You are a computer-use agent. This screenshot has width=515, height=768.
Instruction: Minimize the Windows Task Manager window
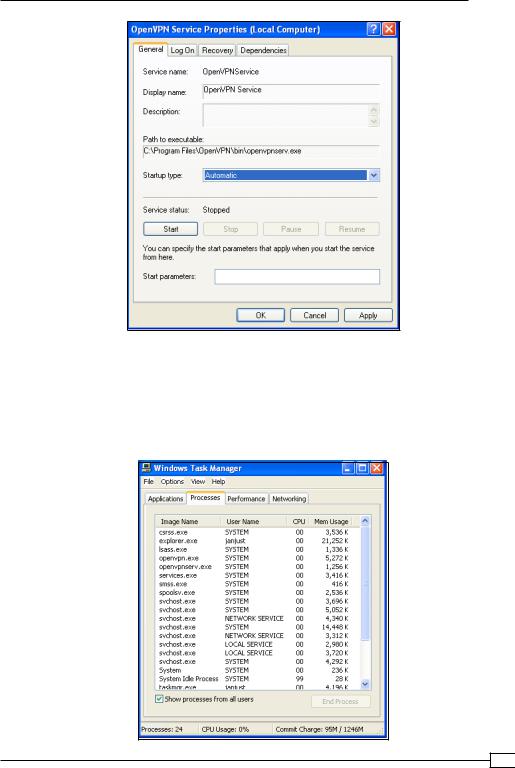click(x=348, y=468)
